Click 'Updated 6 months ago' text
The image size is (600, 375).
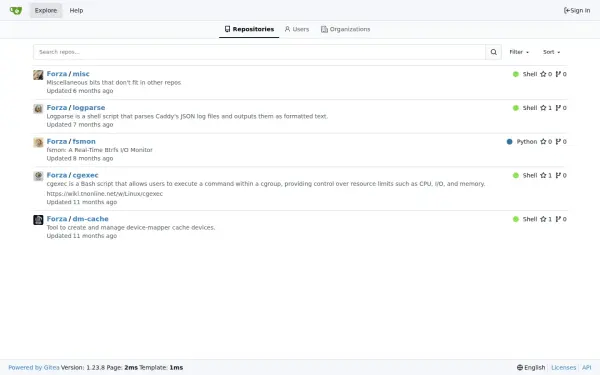[x=80, y=91]
